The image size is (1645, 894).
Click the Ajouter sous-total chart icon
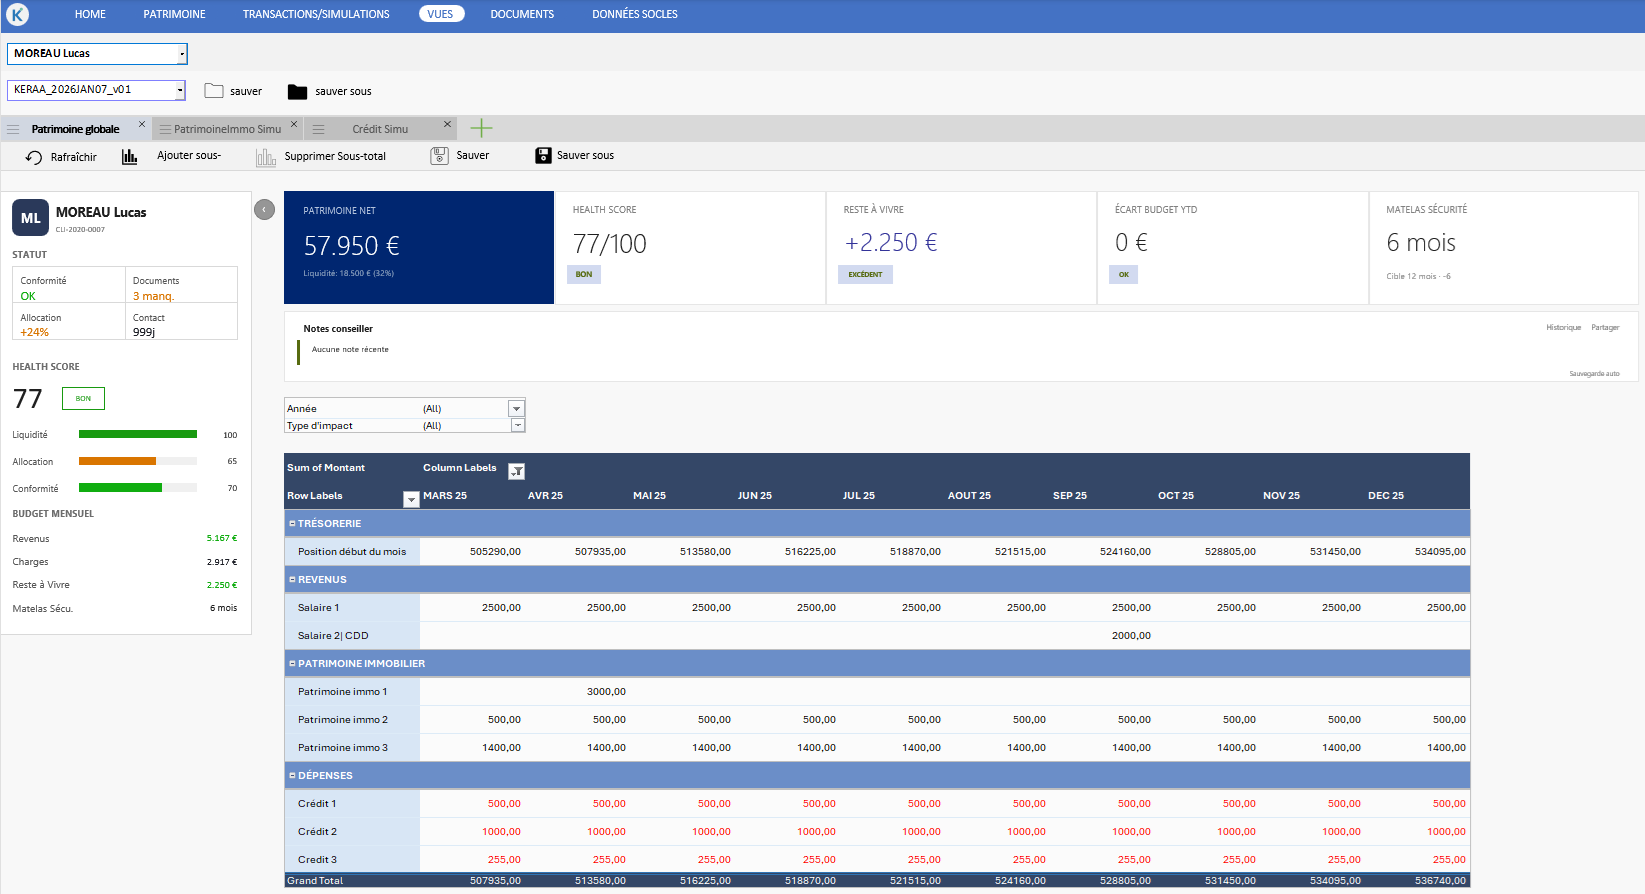pos(130,157)
